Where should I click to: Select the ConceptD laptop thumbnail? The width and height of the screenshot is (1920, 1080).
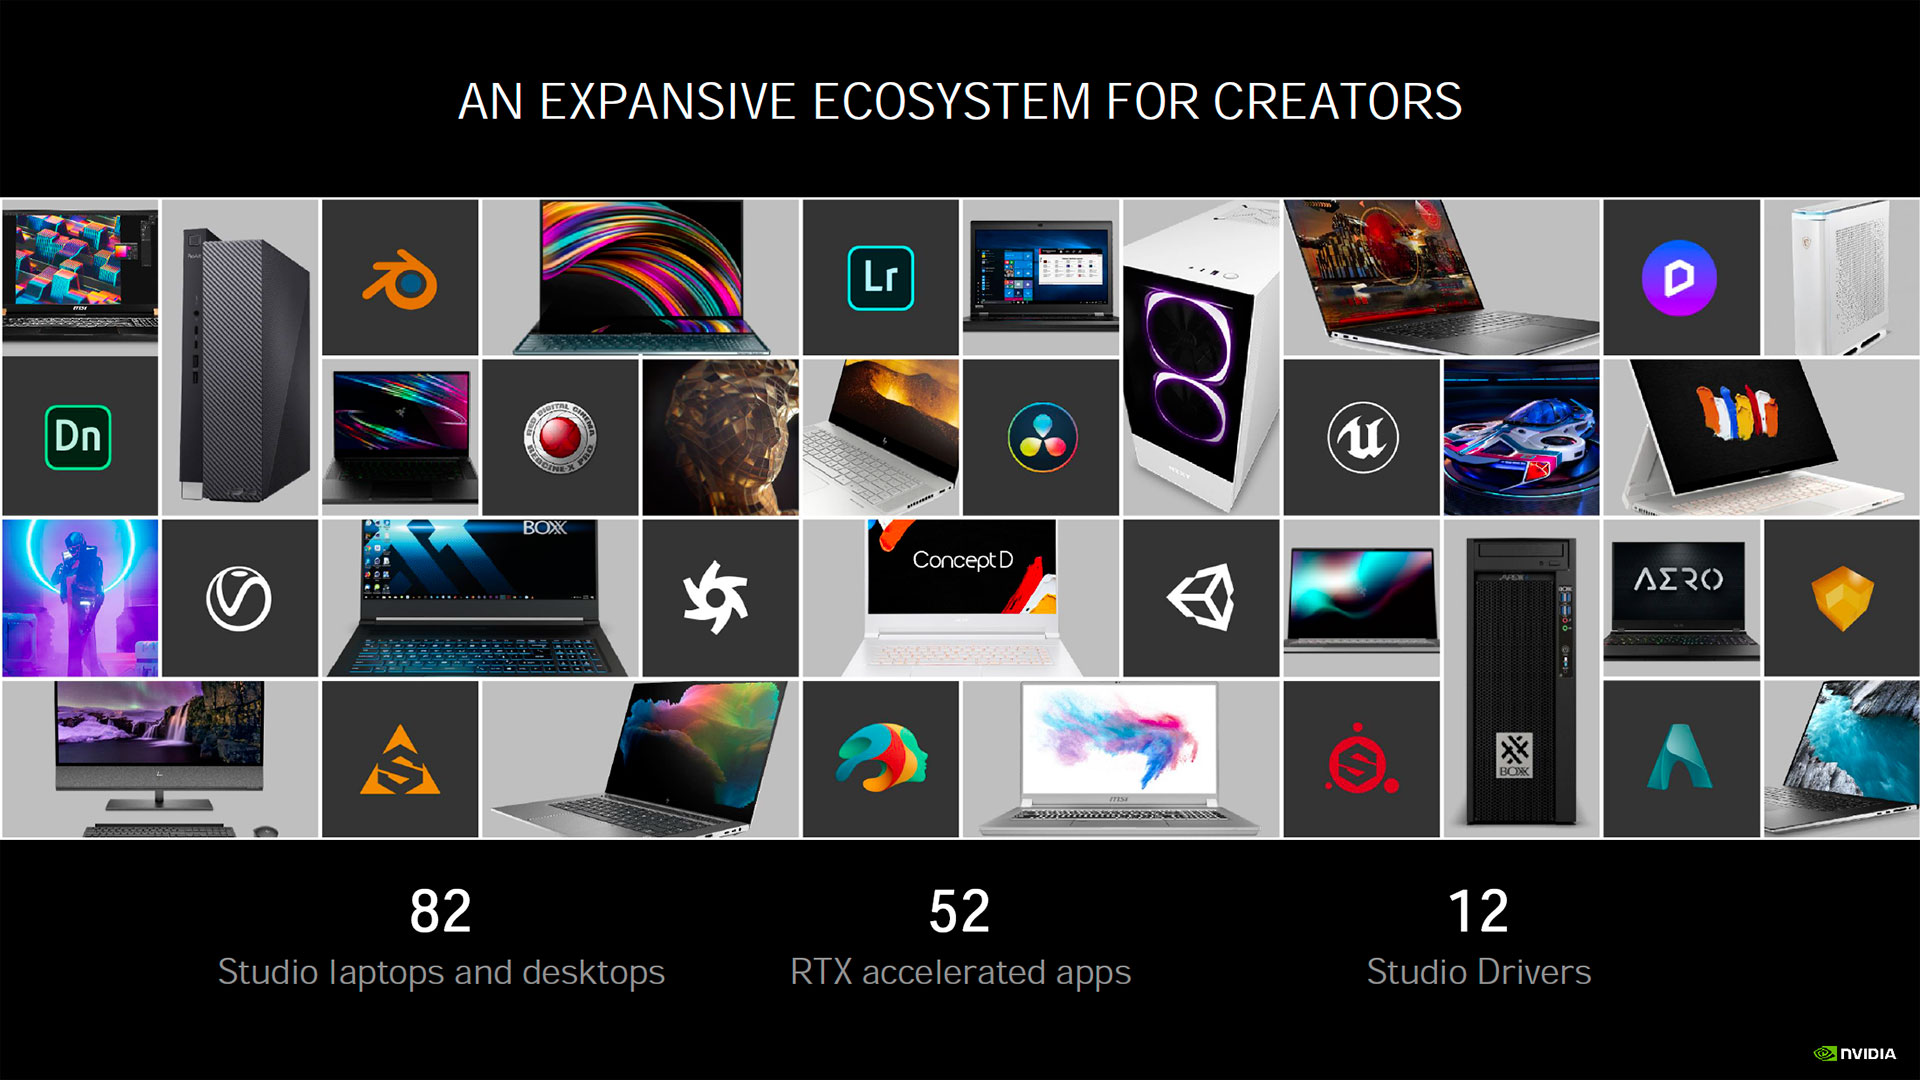[961, 598]
